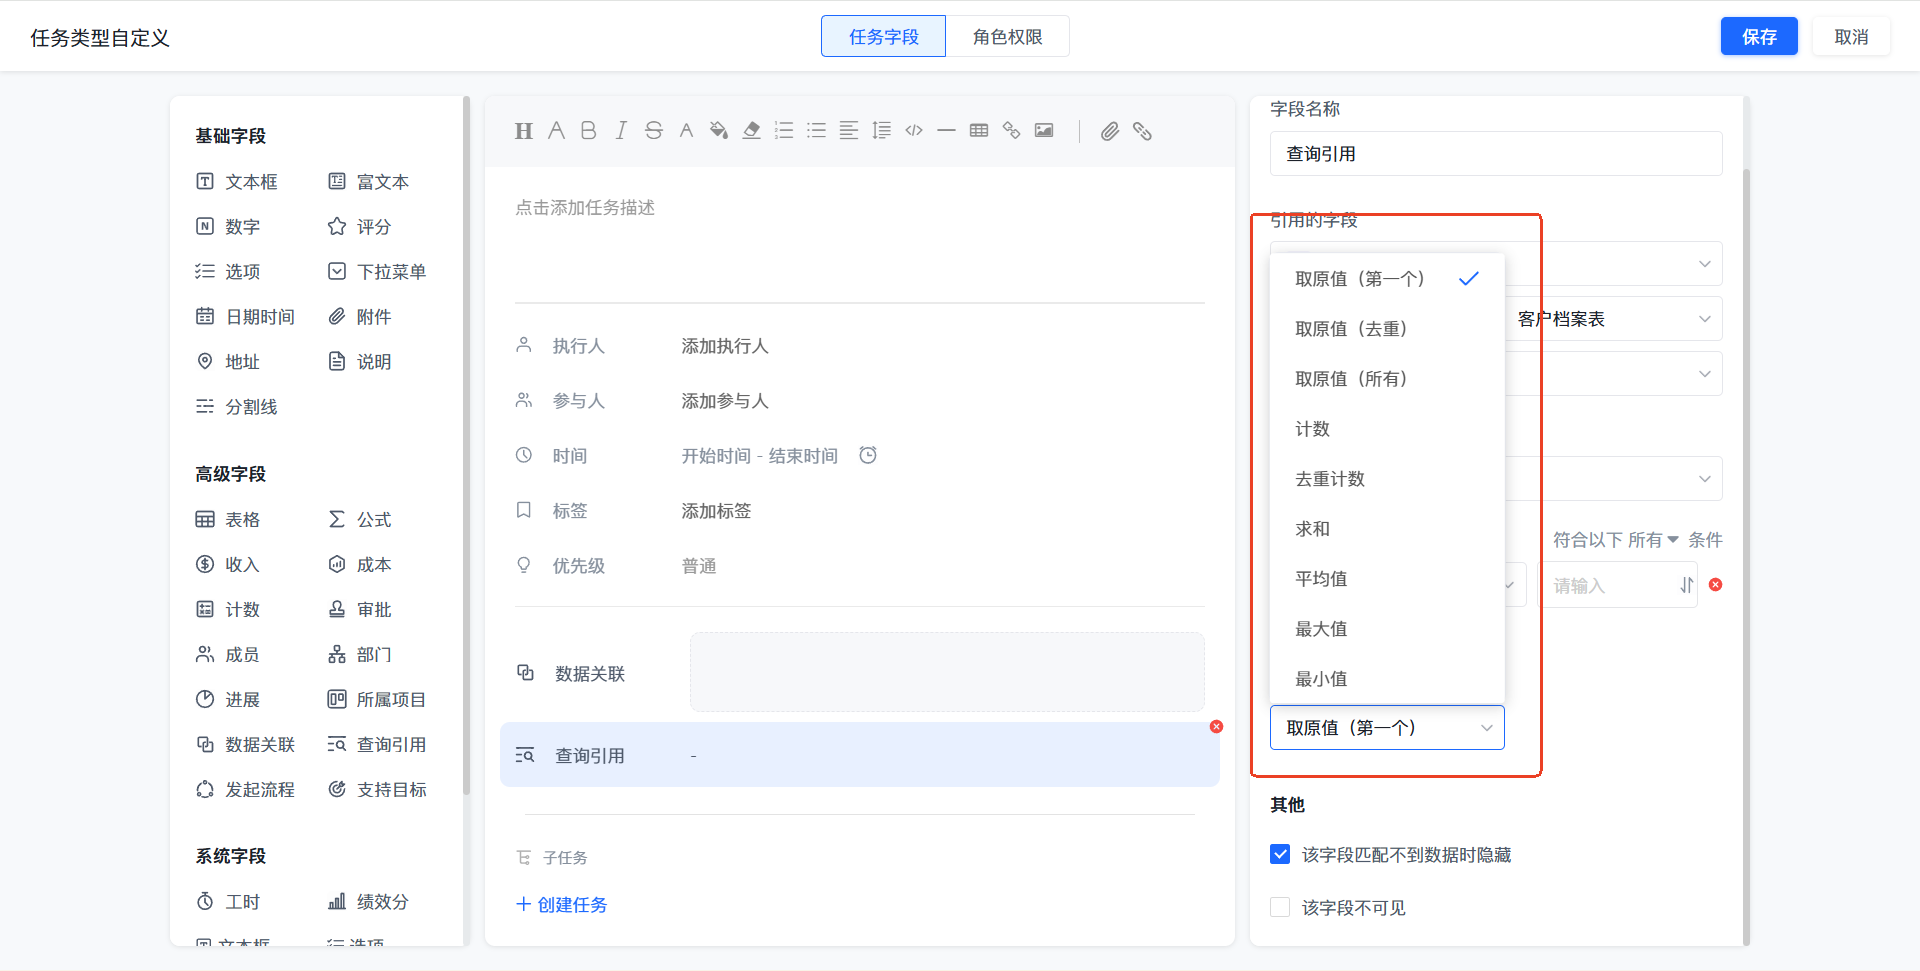The image size is (1920, 971).
Task: Click 创建任务 link
Action: [562, 905]
